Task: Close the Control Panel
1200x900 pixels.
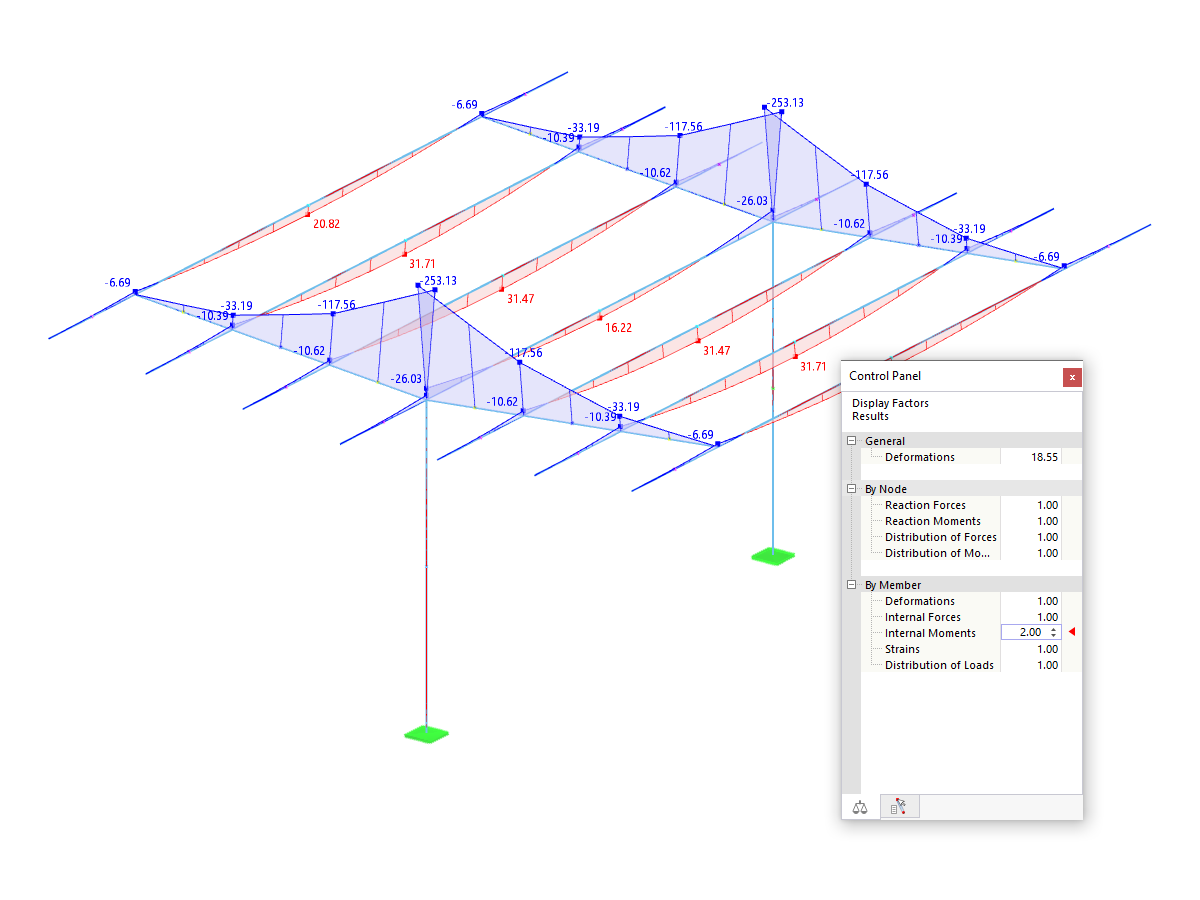Action: (1072, 378)
